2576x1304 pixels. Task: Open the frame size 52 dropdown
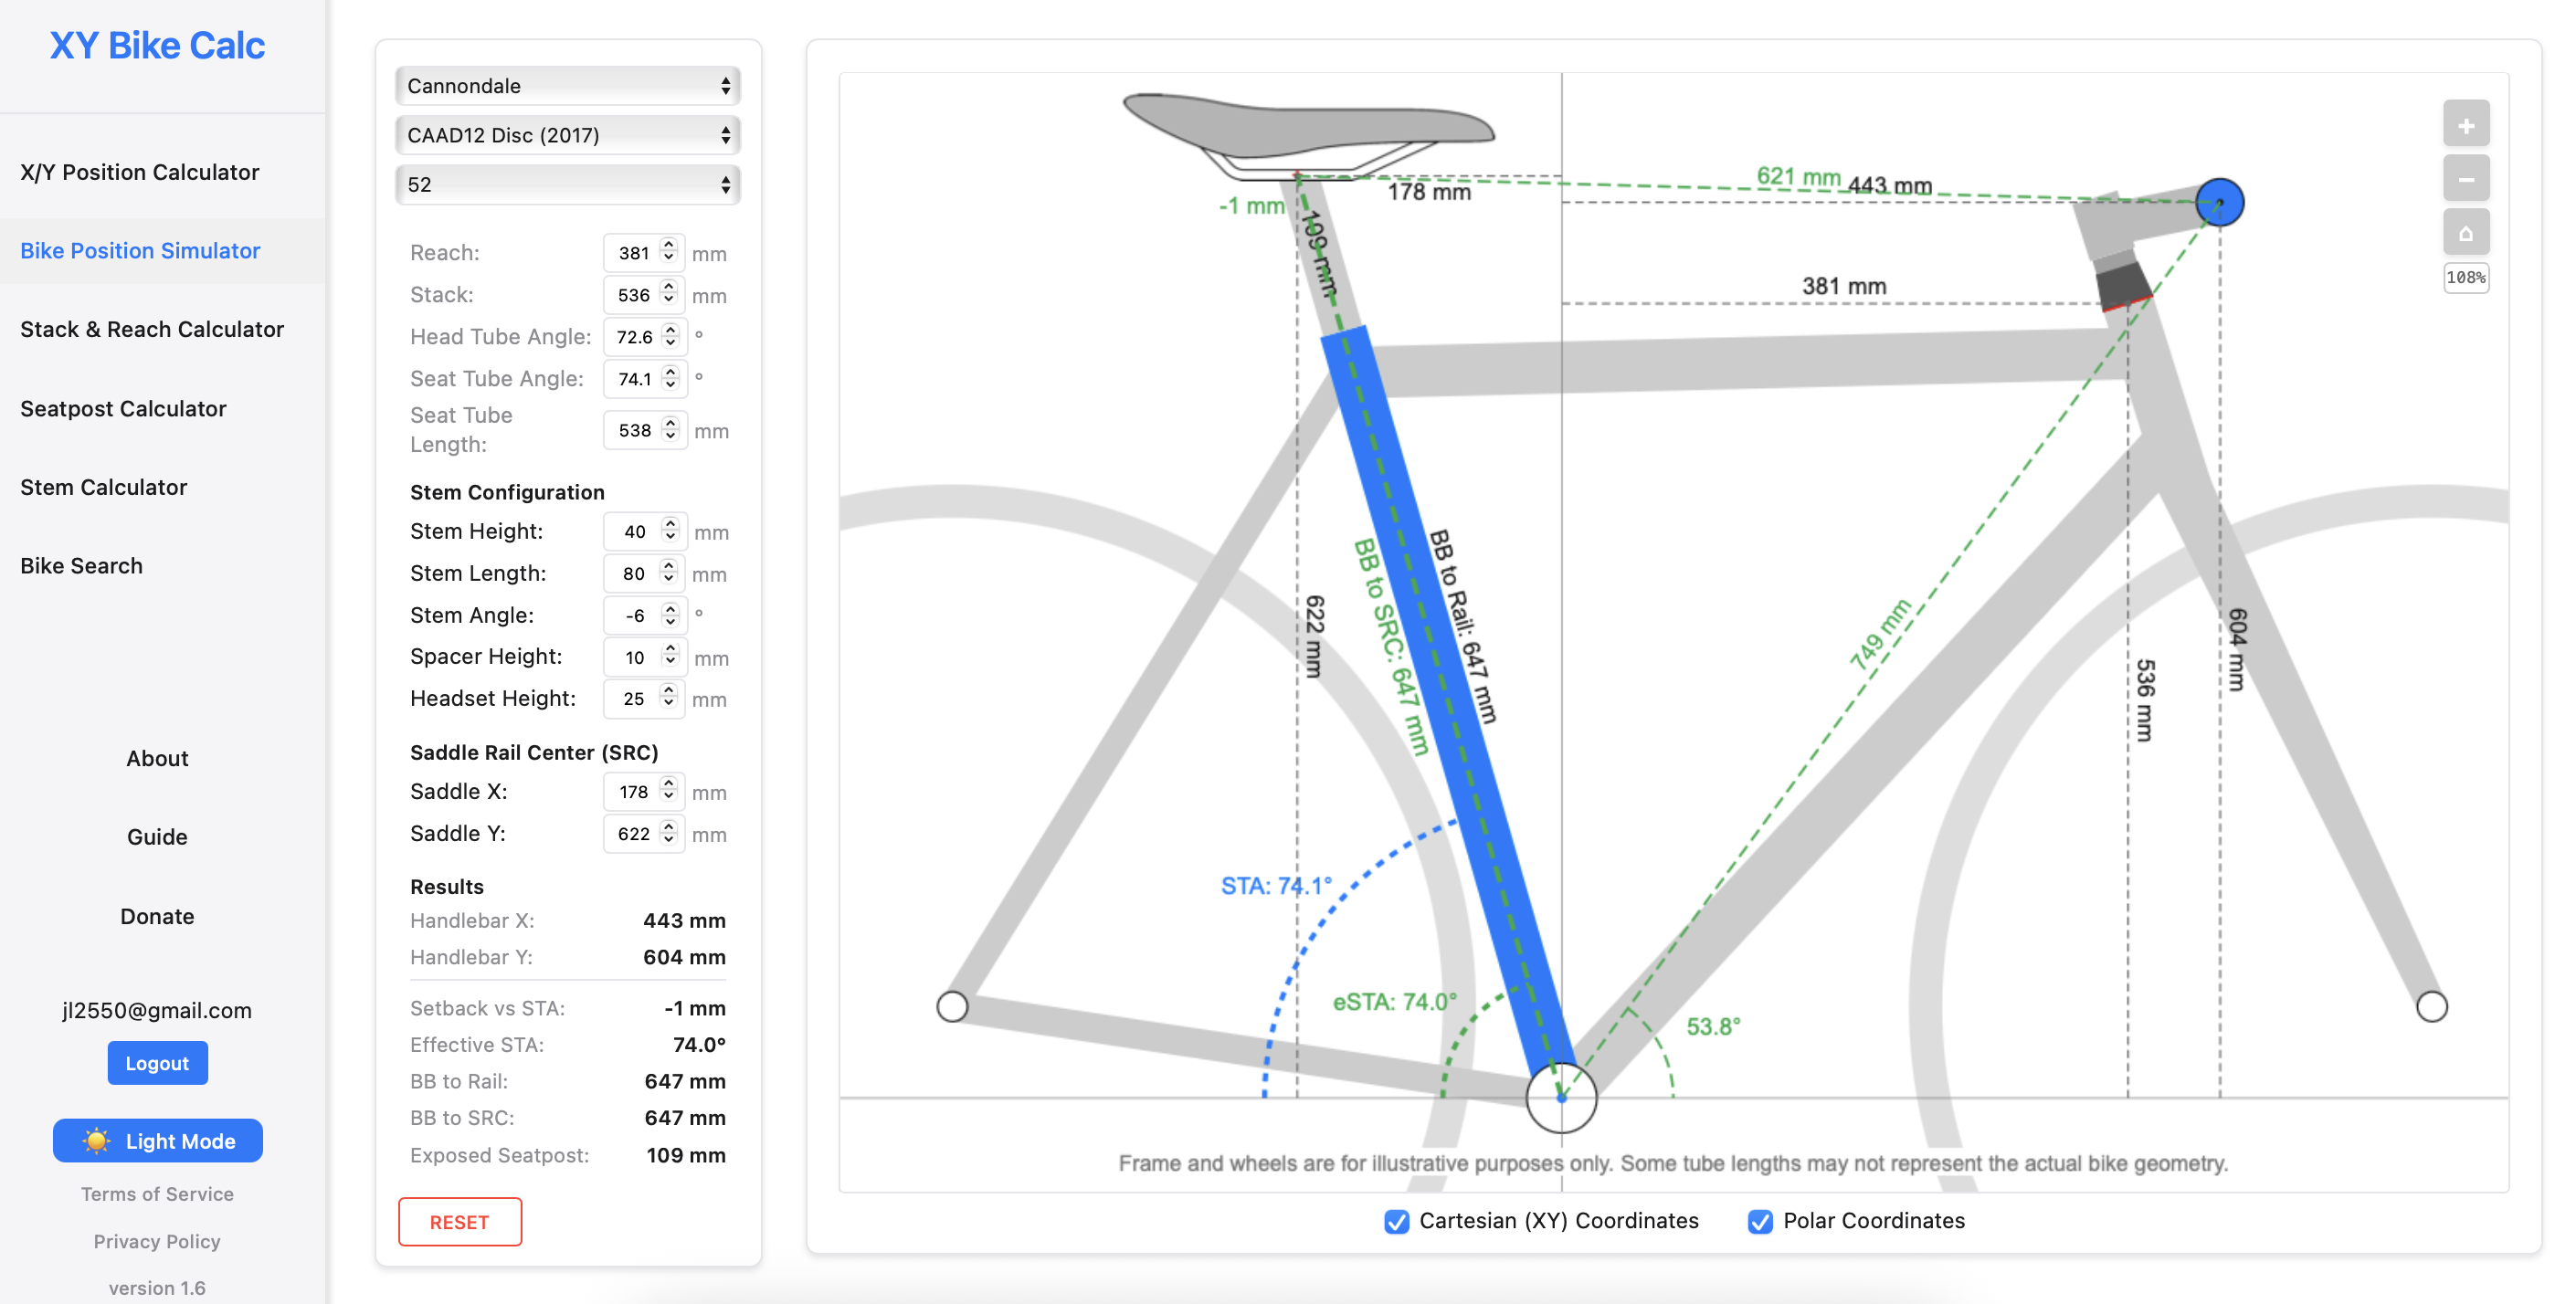pyautogui.click(x=568, y=185)
